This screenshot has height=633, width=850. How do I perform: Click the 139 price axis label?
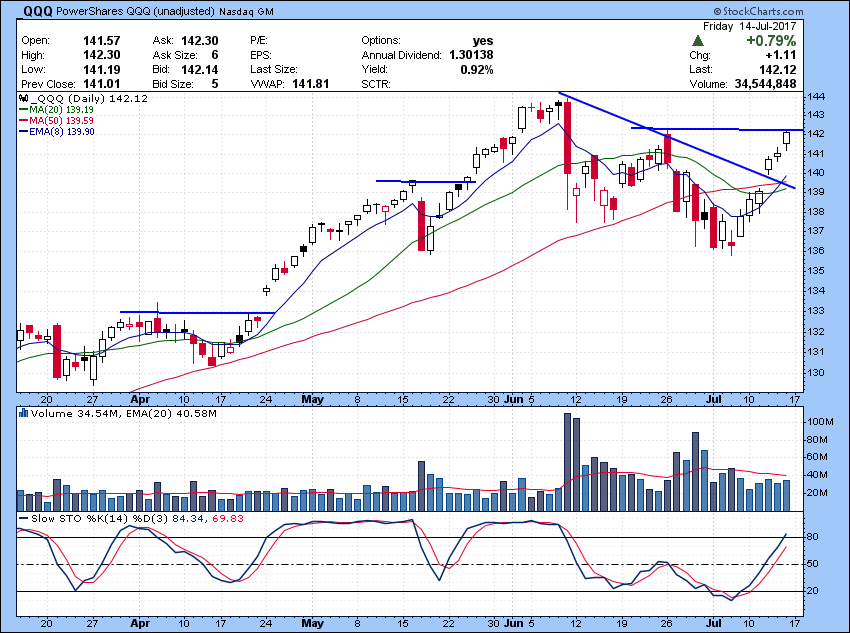click(x=816, y=192)
